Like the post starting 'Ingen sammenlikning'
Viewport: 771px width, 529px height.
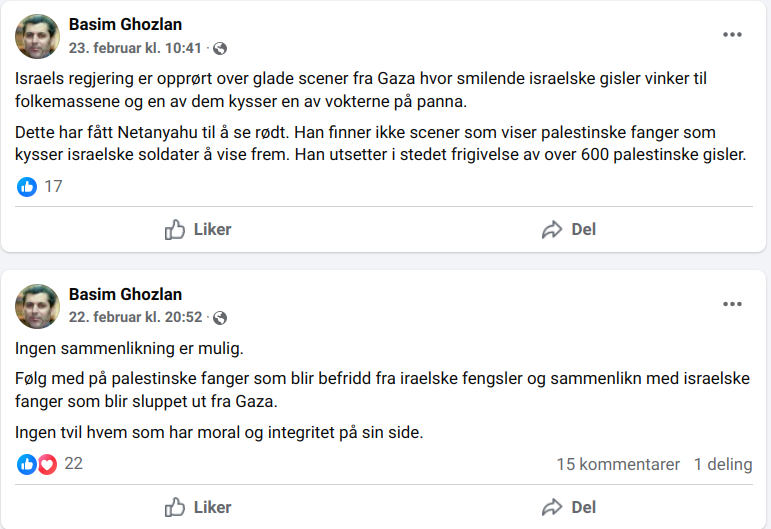coord(198,507)
